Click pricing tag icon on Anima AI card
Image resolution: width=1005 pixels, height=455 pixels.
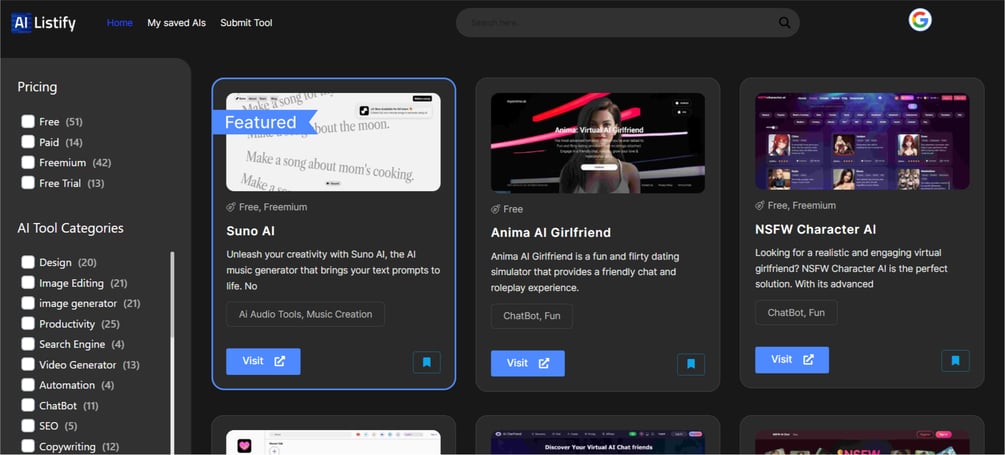click(x=495, y=209)
